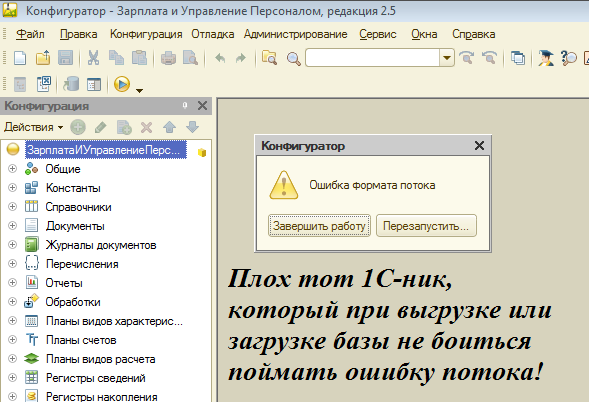Screen dimensions: 589x402
Task: Expand the Документы tree node
Action: (x=12, y=225)
